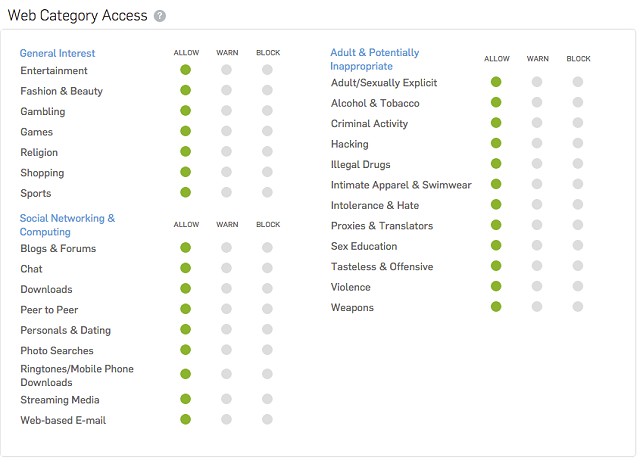
Task: Block Illegal Drugs category
Action: [x=578, y=164]
